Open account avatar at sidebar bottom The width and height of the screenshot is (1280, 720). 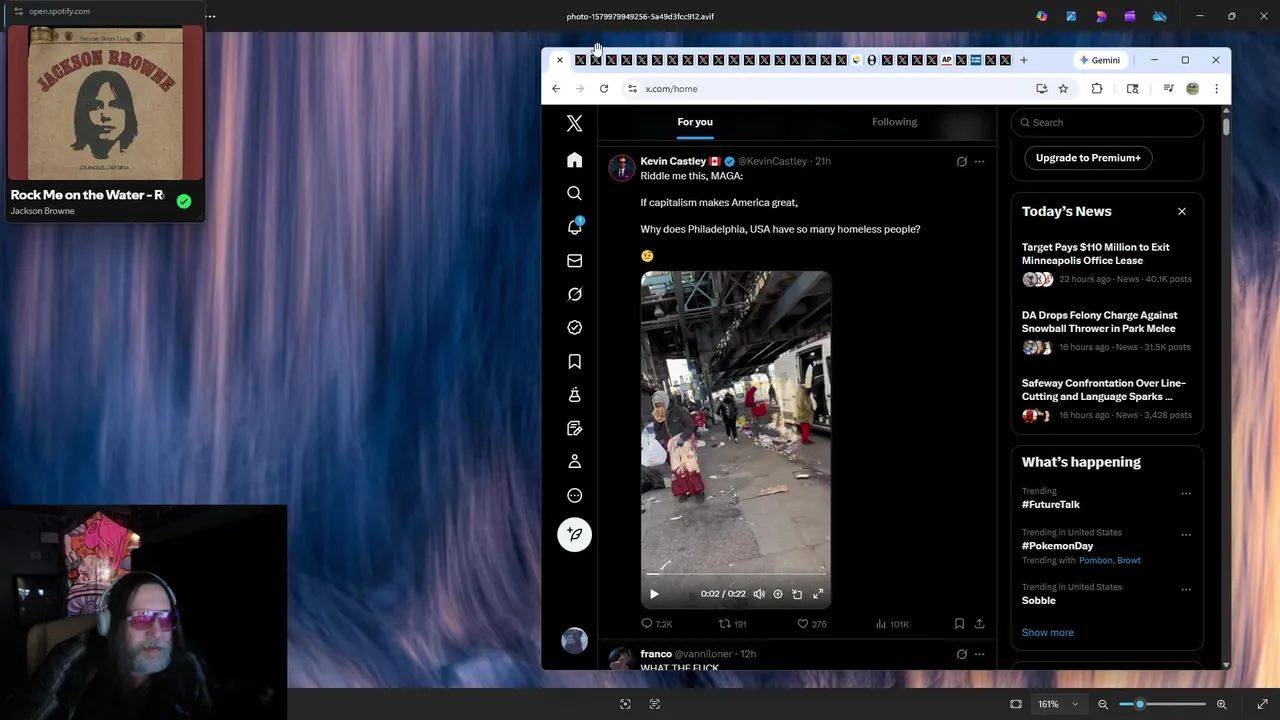click(x=574, y=640)
